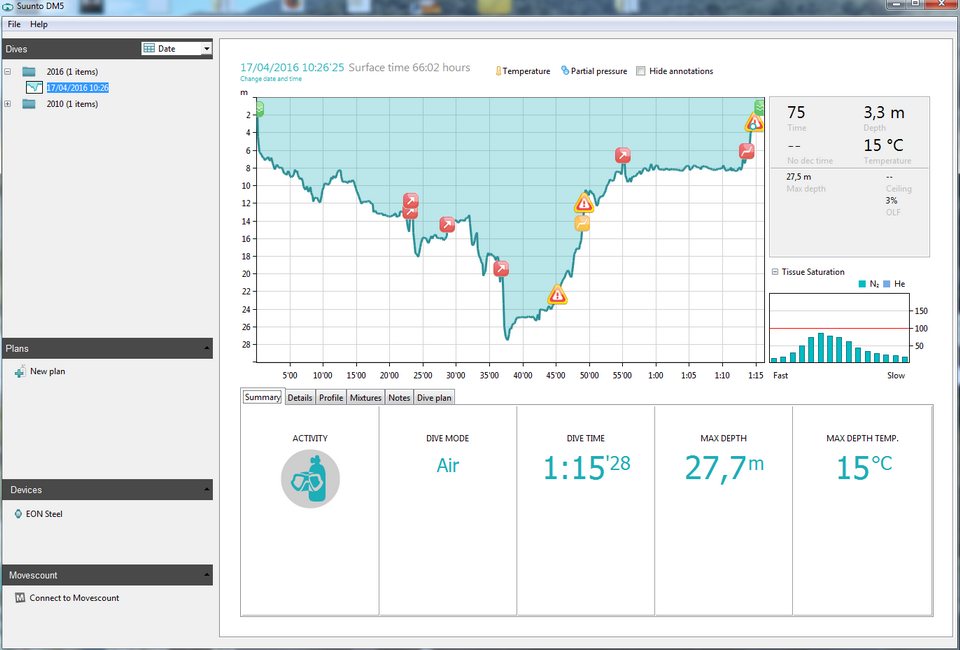
Task: Switch to the Summary tab
Action: click(263, 397)
